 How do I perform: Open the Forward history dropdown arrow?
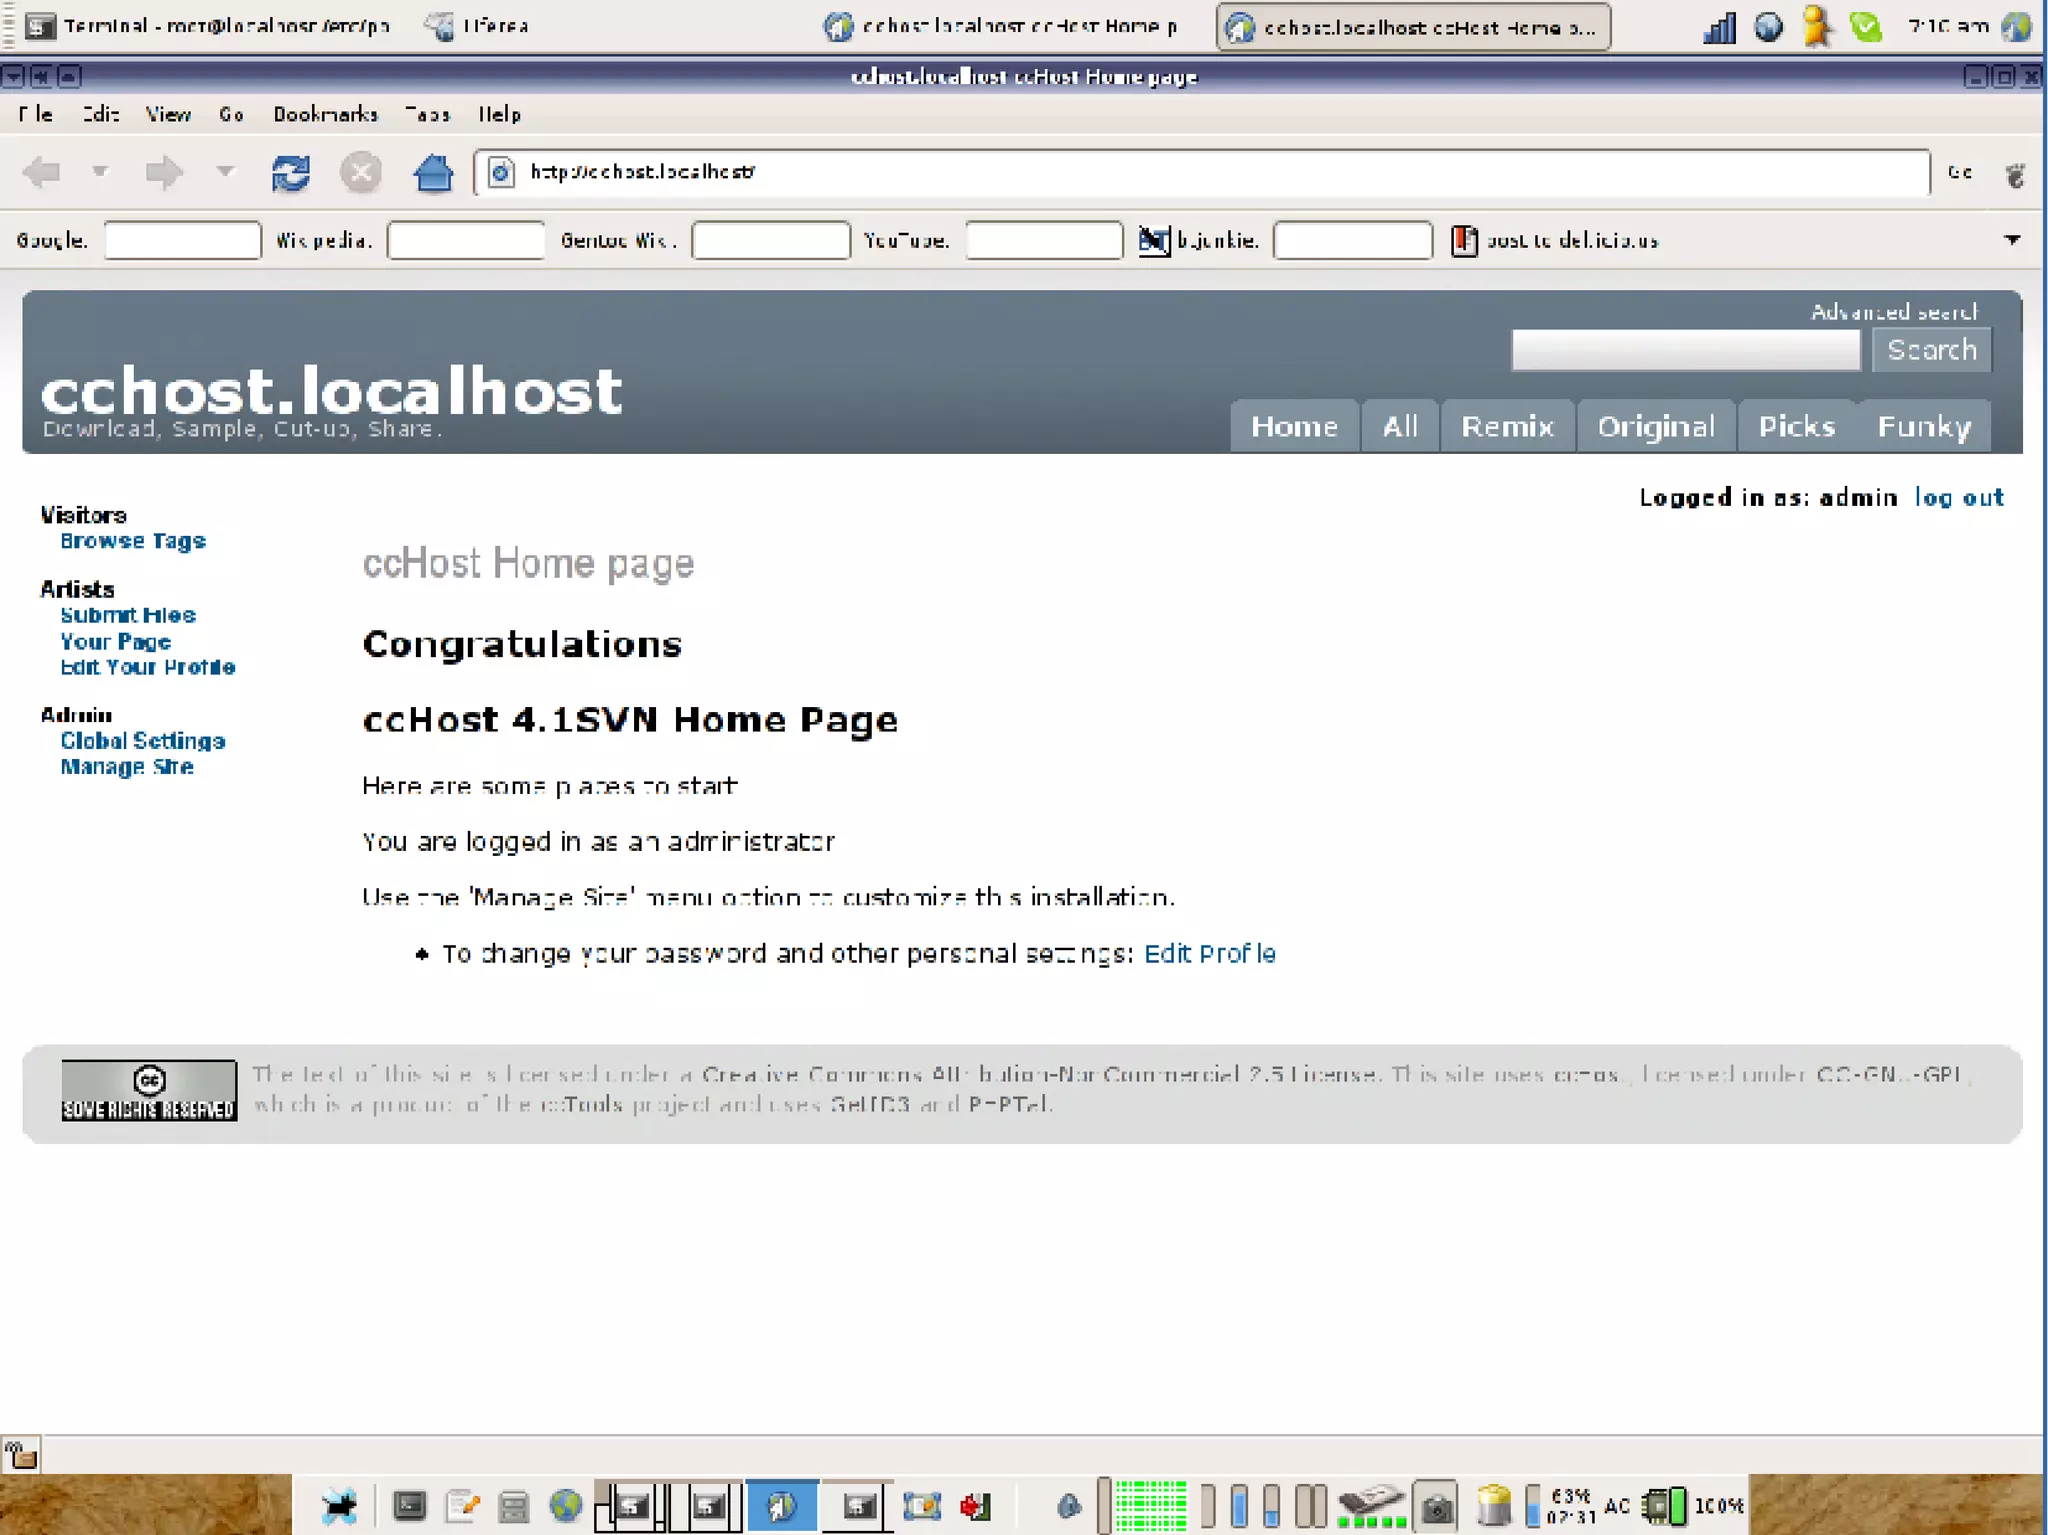(226, 172)
